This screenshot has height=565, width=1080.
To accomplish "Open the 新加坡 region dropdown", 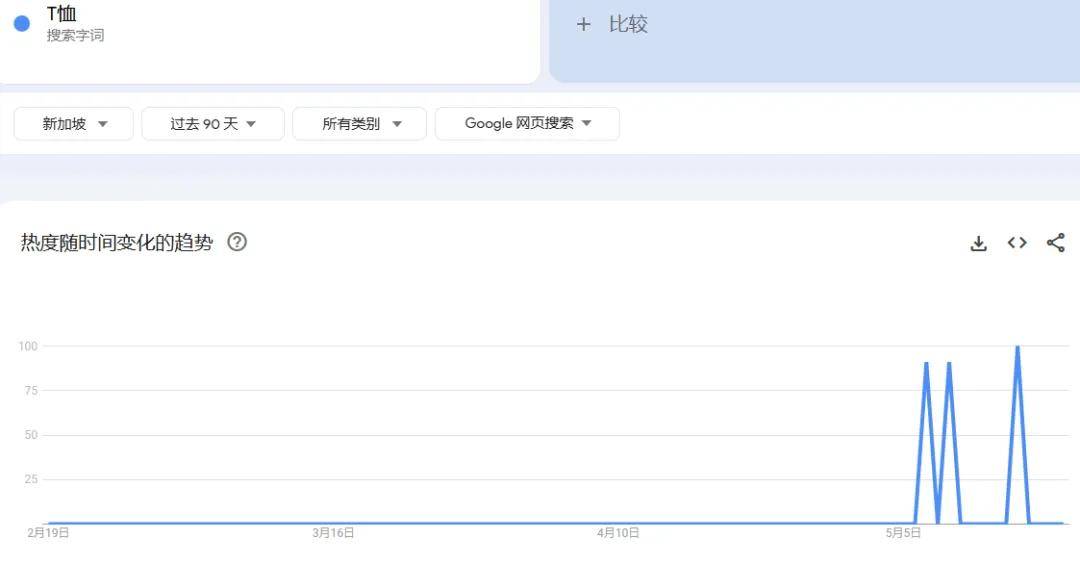I will (x=74, y=124).
